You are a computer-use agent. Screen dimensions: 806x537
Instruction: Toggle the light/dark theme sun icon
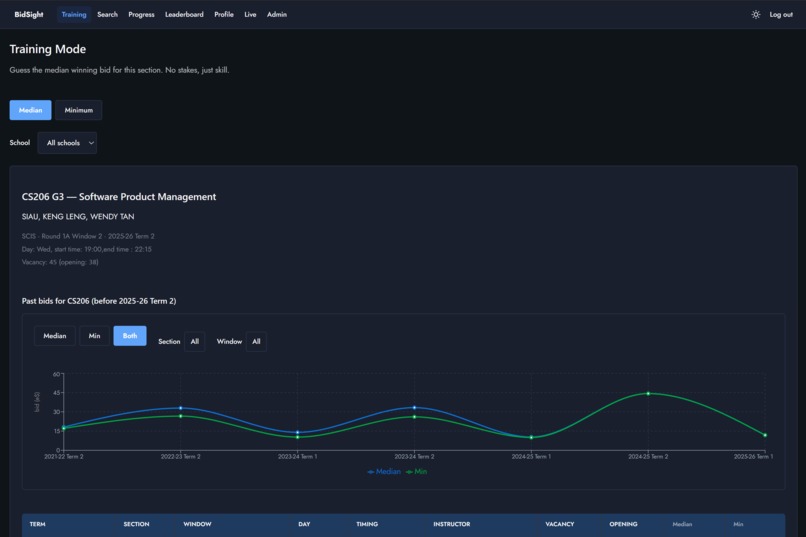(x=755, y=14)
